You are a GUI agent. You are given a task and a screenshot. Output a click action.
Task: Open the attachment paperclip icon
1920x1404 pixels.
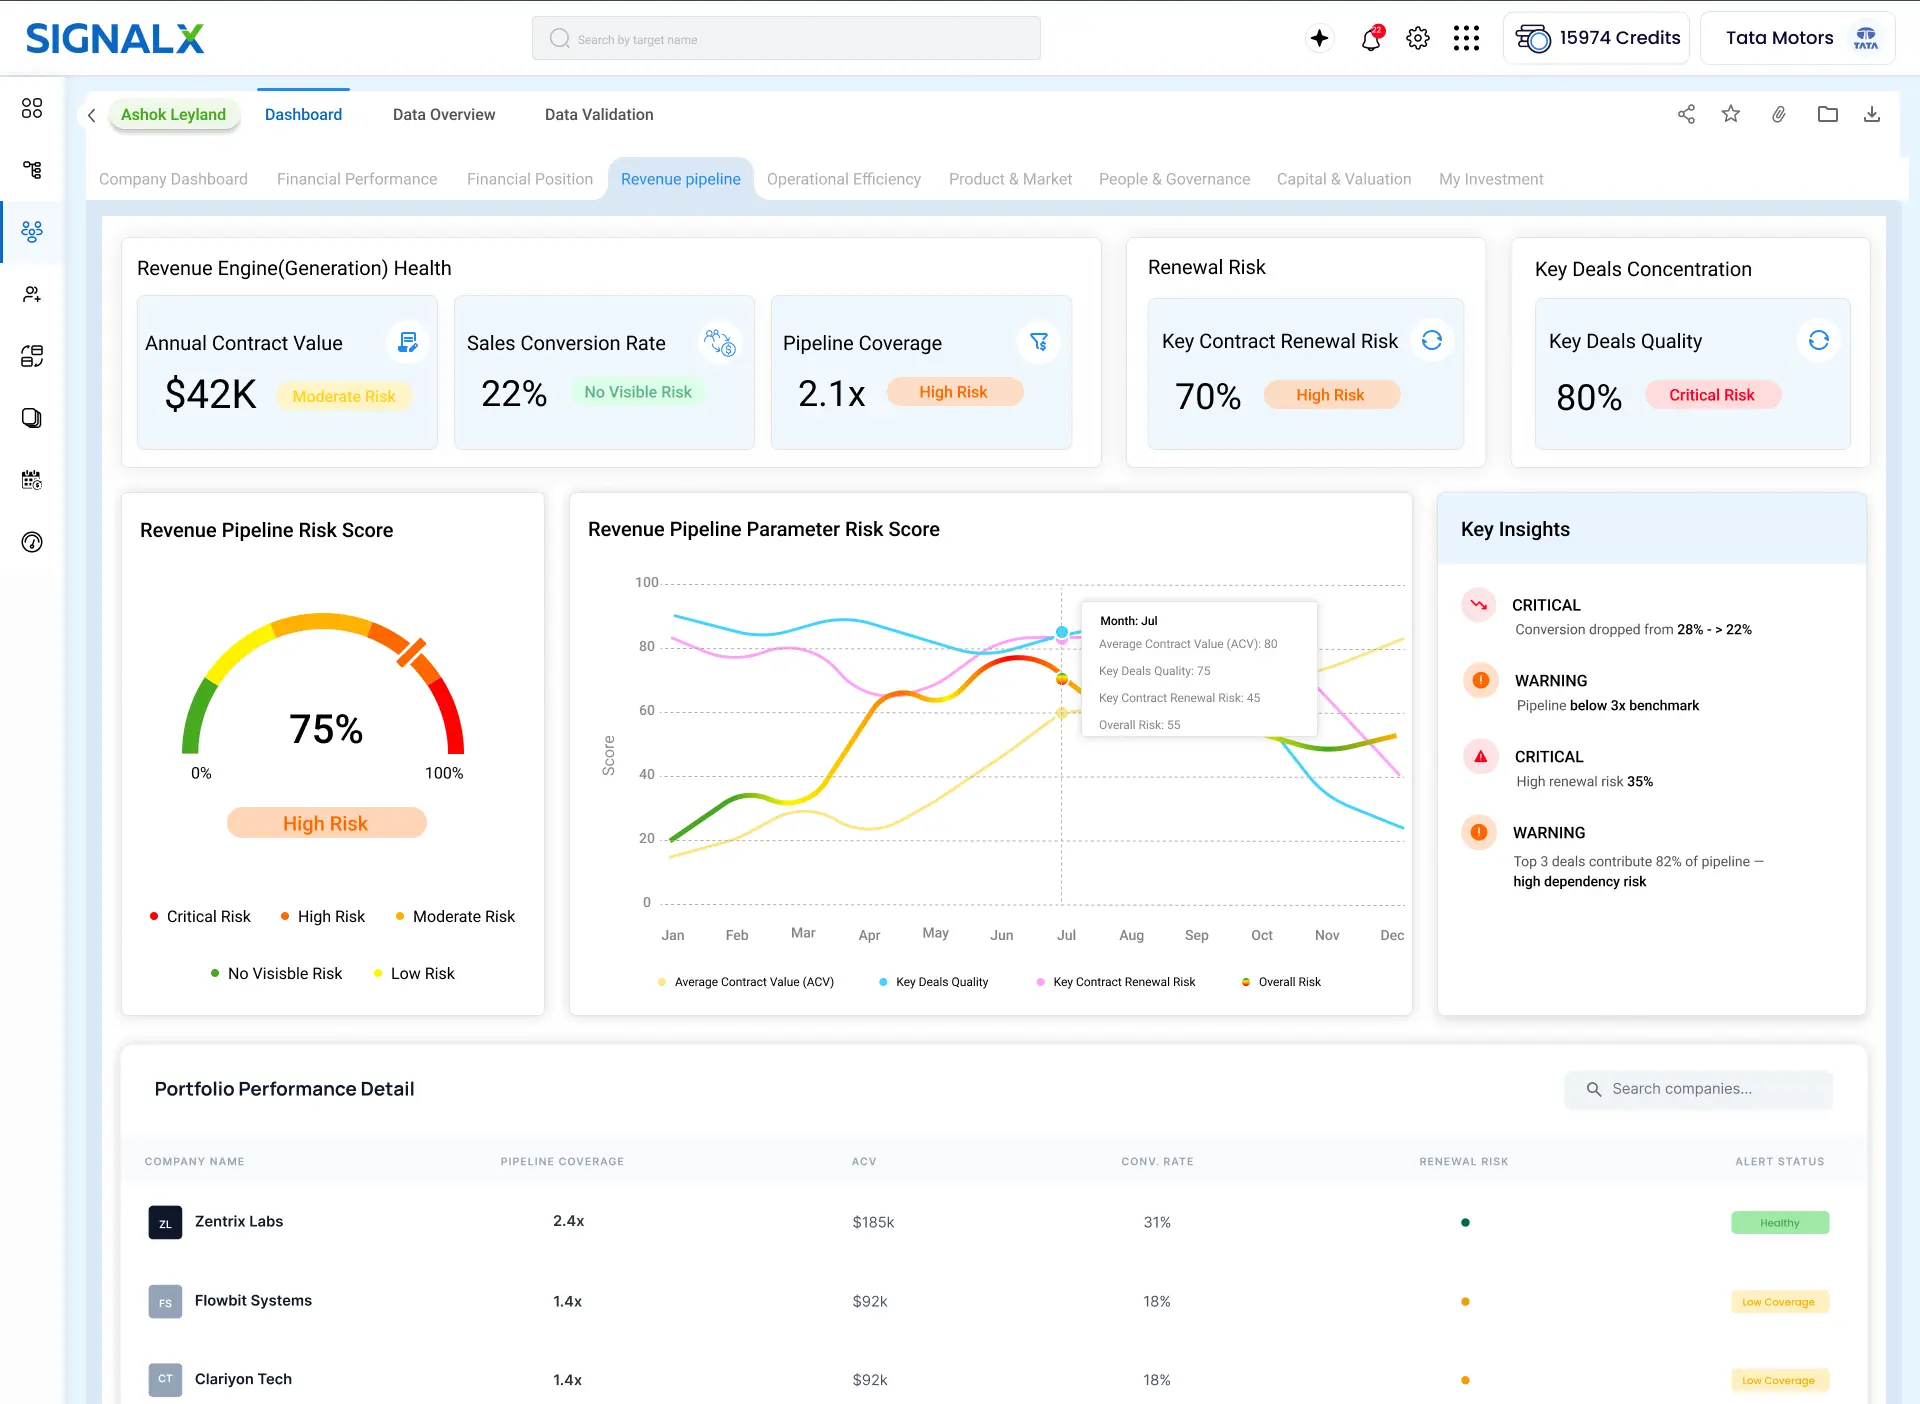pyautogui.click(x=1779, y=114)
